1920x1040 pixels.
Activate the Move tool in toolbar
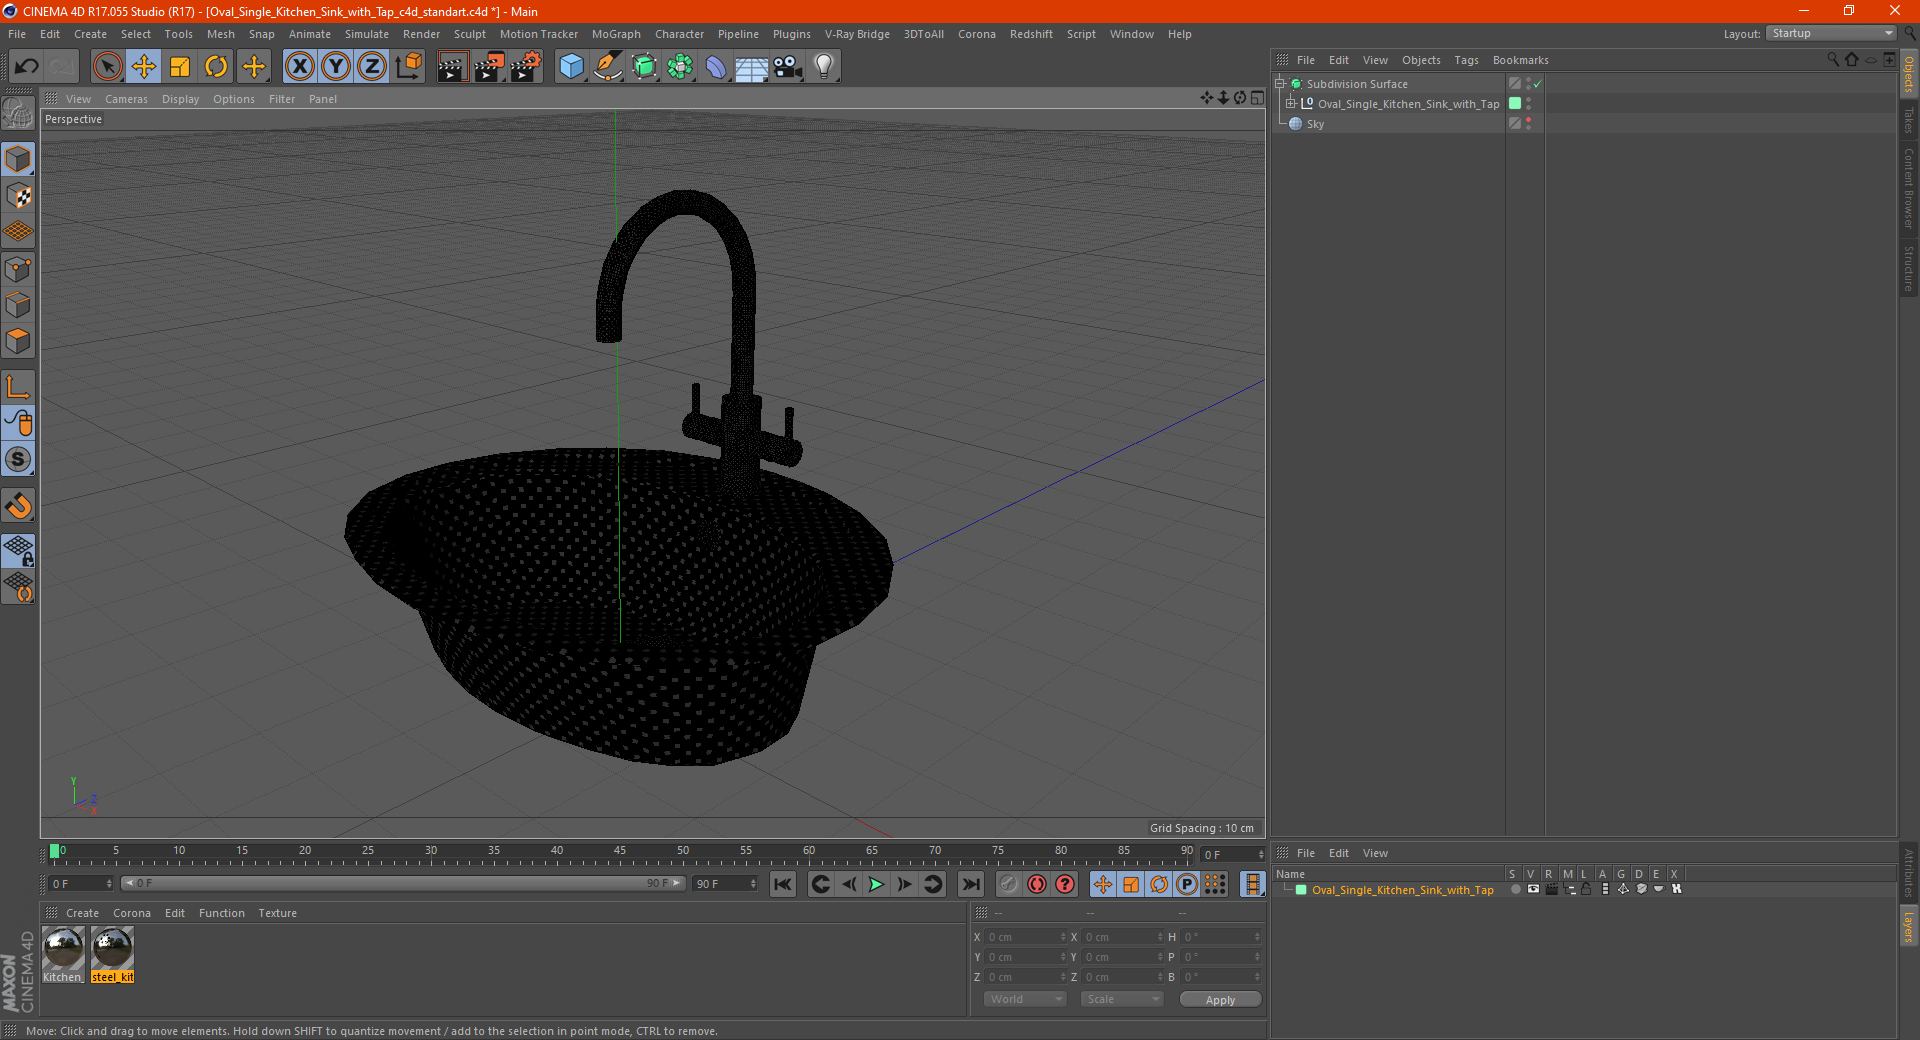pos(144,67)
